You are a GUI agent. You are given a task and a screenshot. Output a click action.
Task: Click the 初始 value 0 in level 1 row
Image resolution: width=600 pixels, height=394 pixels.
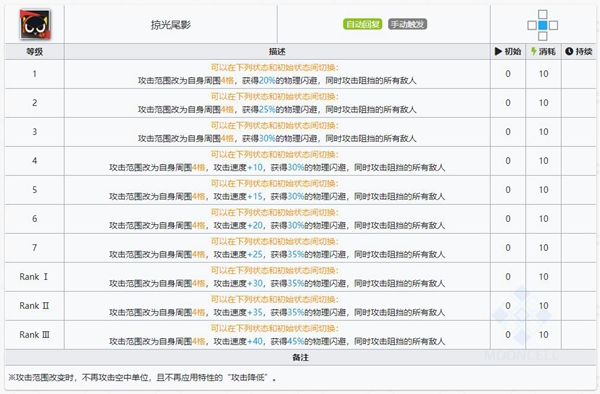click(x=508, y=74)
